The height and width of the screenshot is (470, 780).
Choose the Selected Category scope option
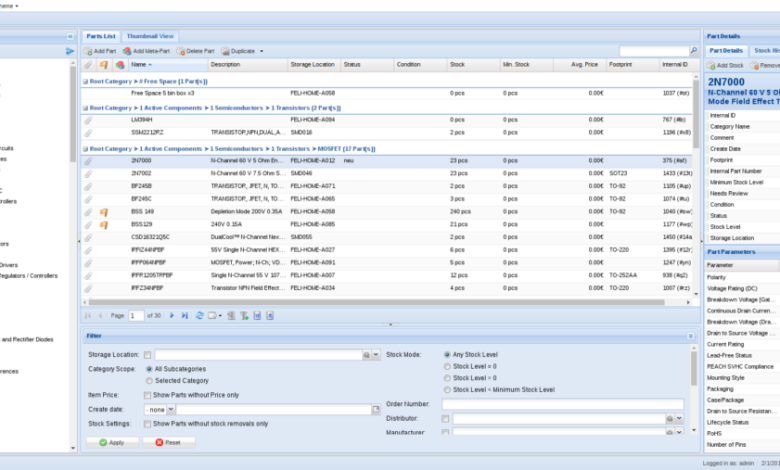tap(149, 381)
